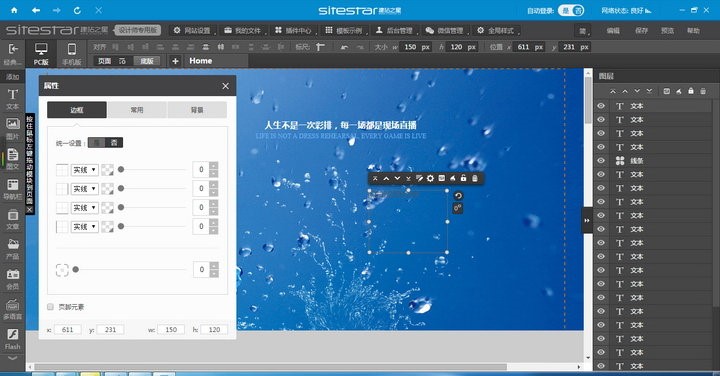The width and height of the screenshot is (720, 376).
Task: Click the home icon in the title bar
Action: 14,10
